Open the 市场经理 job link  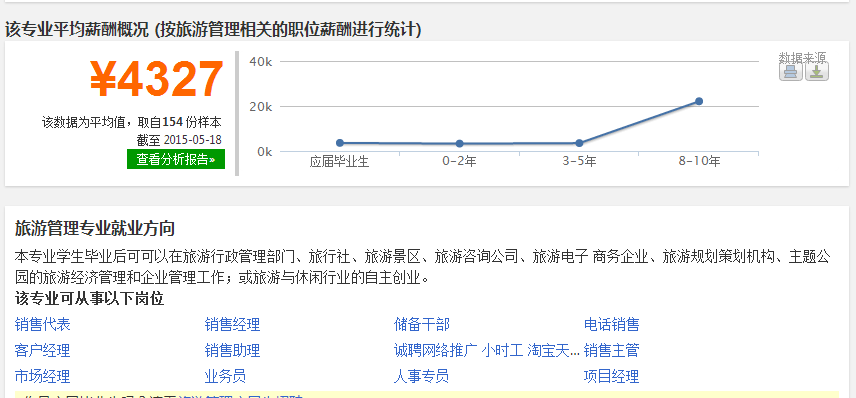[x=43, y=376]
